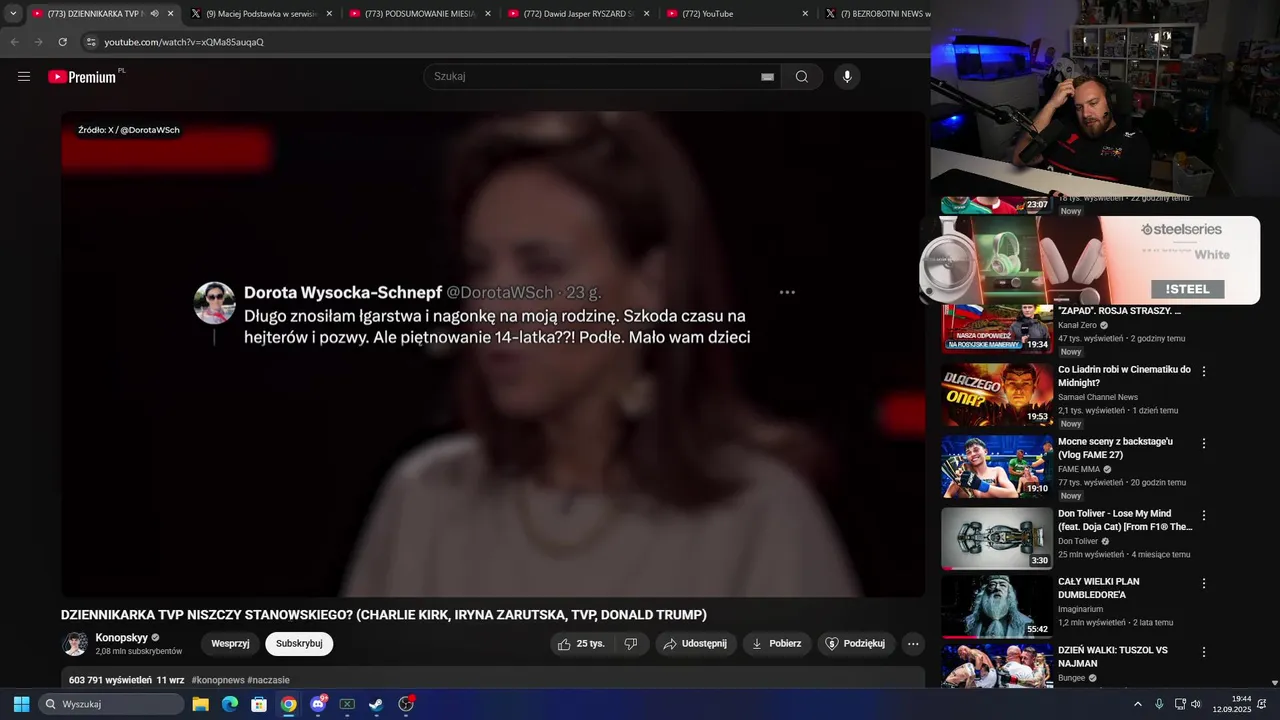Click Chrome icon in taskbar
1280x720 pixels.
288,704
